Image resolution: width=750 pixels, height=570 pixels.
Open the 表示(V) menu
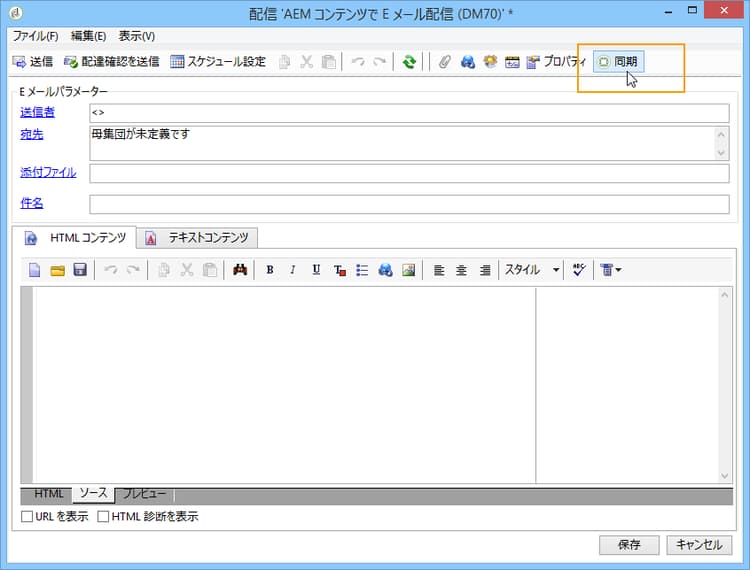coord(137,36)
